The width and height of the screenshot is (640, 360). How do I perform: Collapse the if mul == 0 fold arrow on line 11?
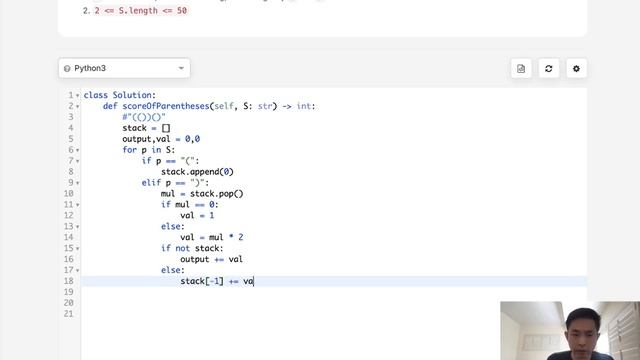pyautogui.click(x=78, y=205)
